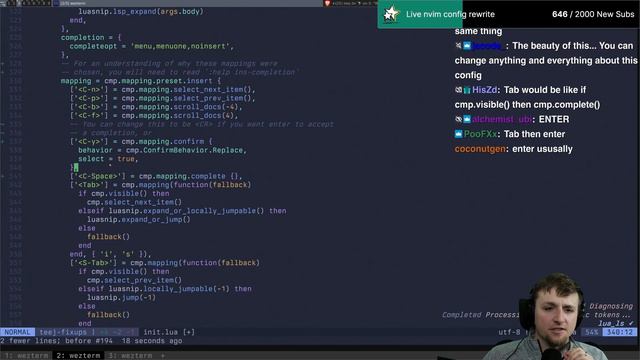Viewport: 640px width, 360px height.
Task: Click the '<C-b>' scroll_docs(-4) line
Action: 156,107
